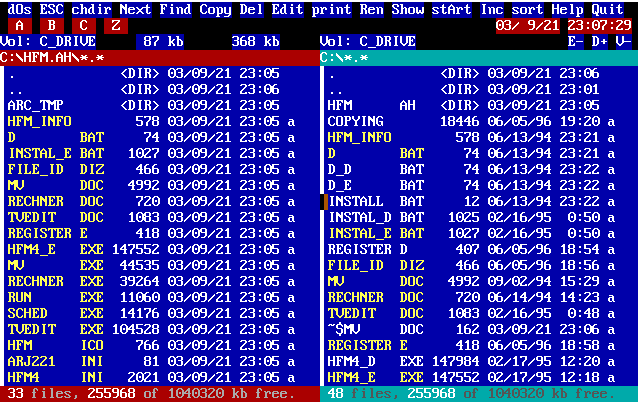Image resolution: width=638 pixels, height=402 pixels.
Task: Select the C drive button
Action: tap(84, 25)
